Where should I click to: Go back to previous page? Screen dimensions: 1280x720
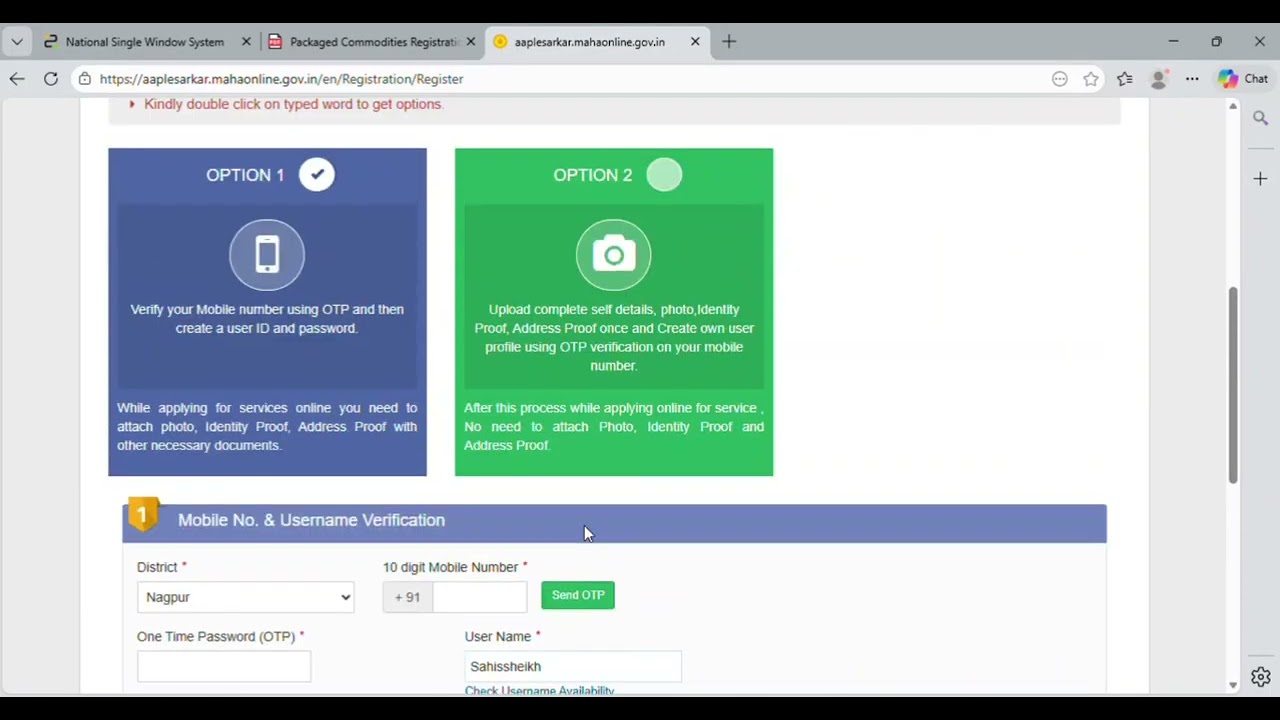17,79
